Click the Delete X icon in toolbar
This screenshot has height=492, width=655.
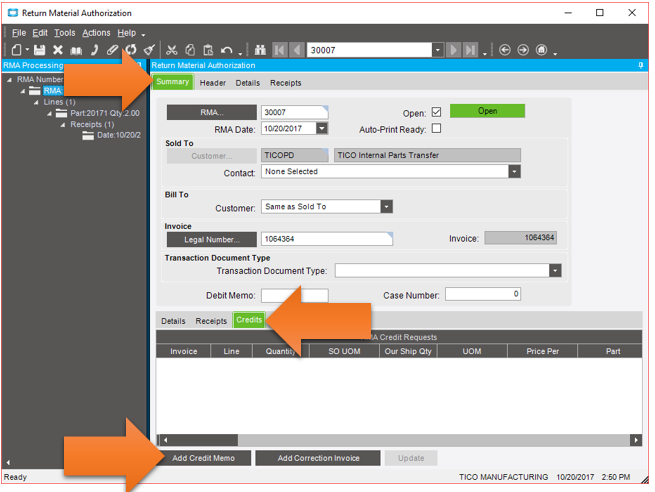pyautogui.click(x=58, y=50)
